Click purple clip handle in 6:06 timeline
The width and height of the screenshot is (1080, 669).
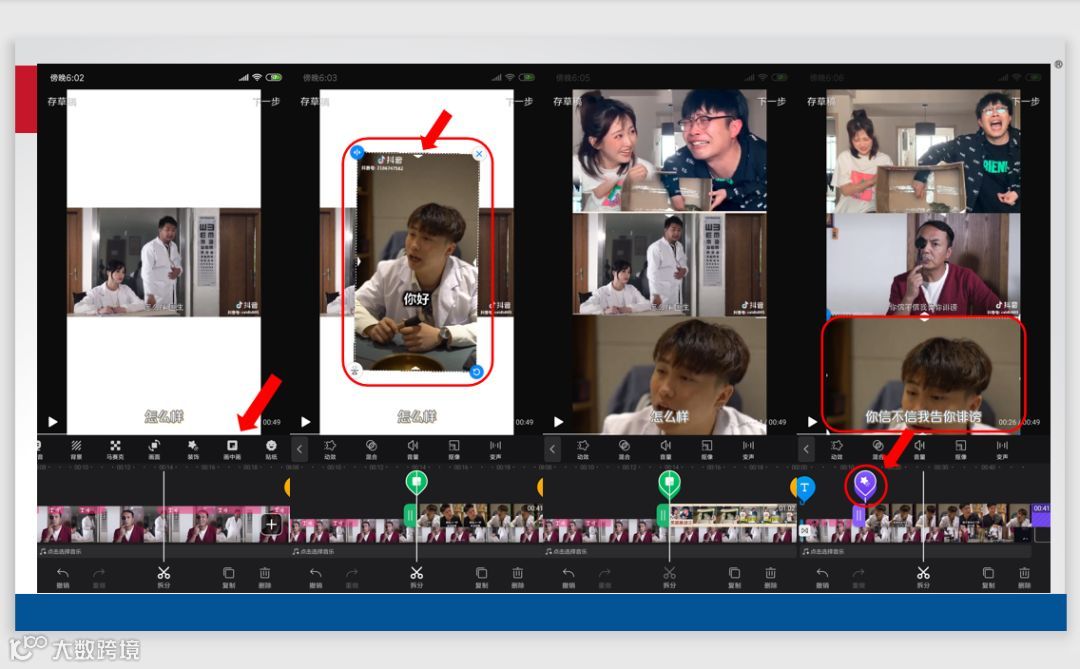pos(858,515)
